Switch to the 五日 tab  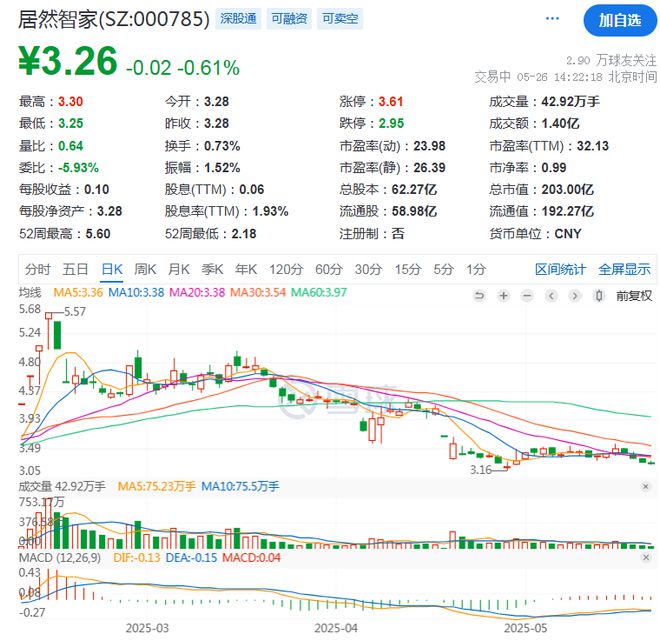pyautogui.click(x=75, y=269)
